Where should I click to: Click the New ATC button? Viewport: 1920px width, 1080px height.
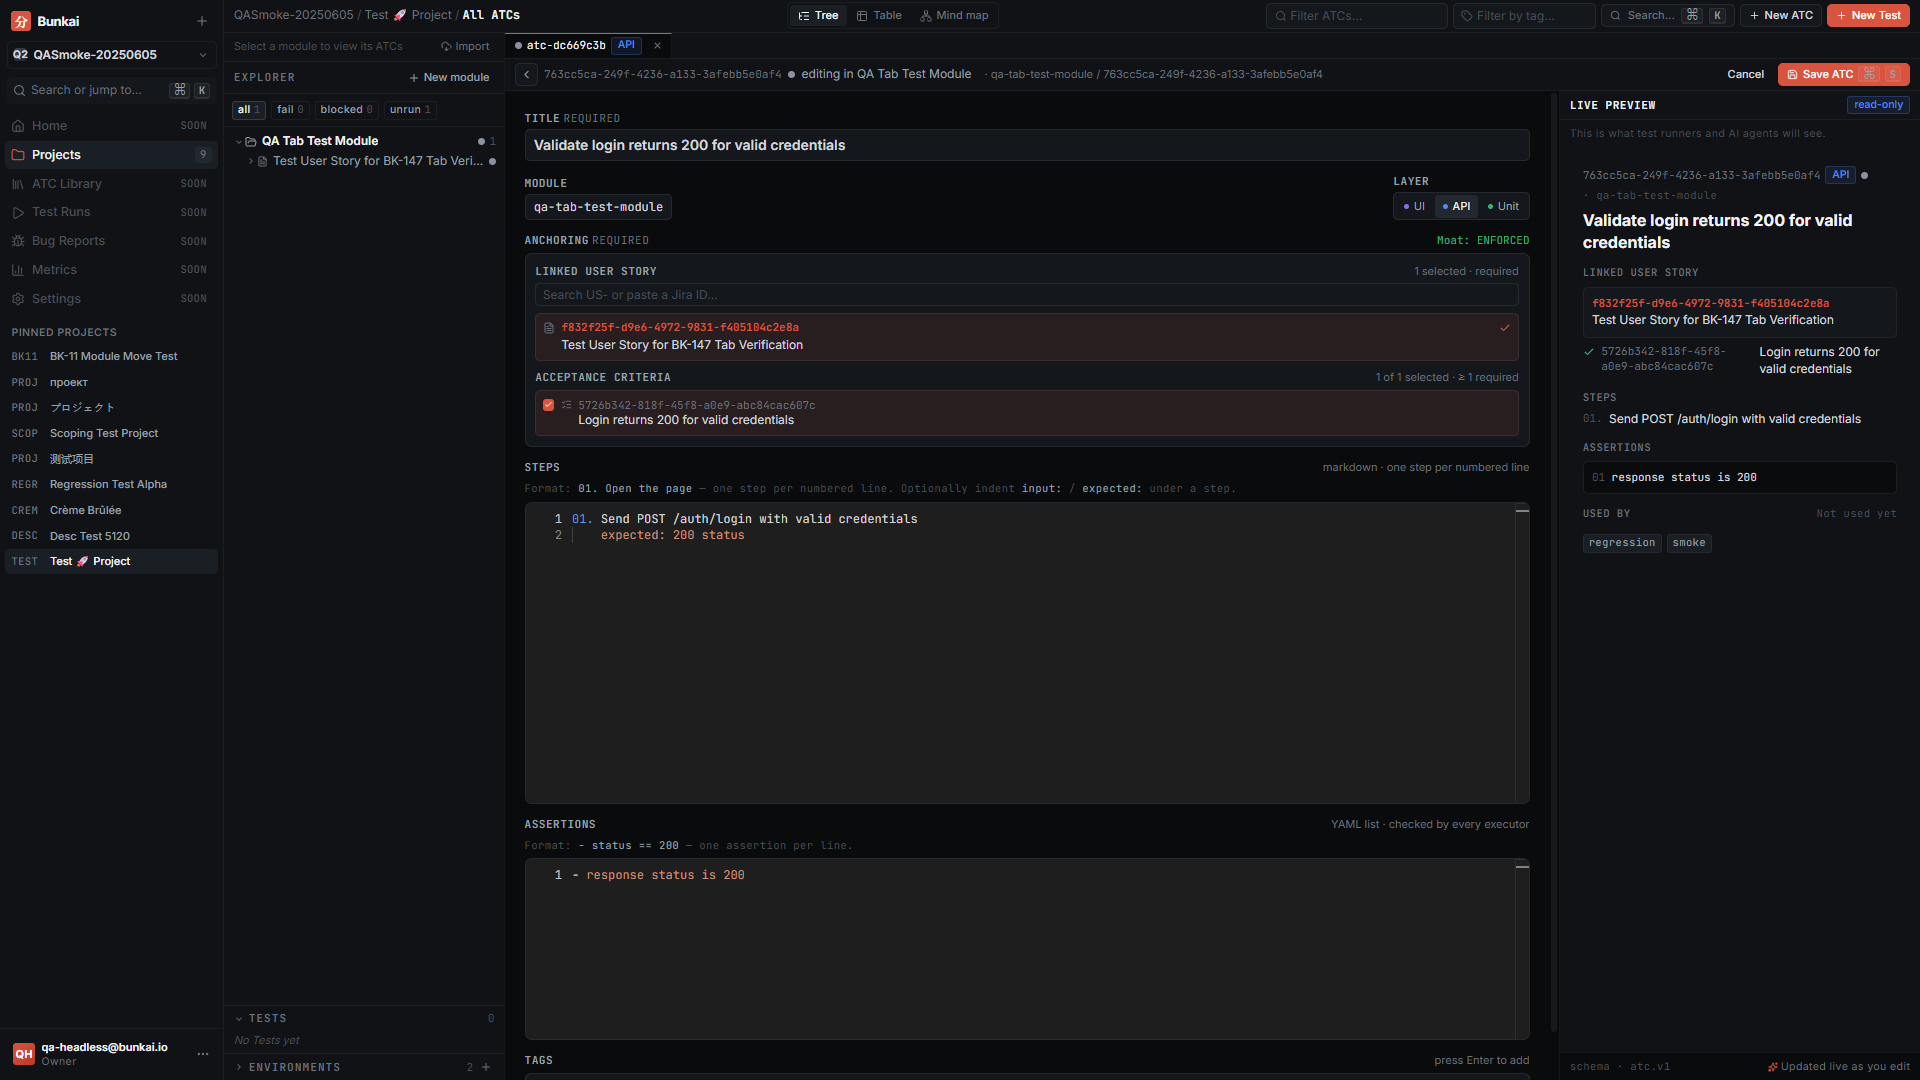1781,16
